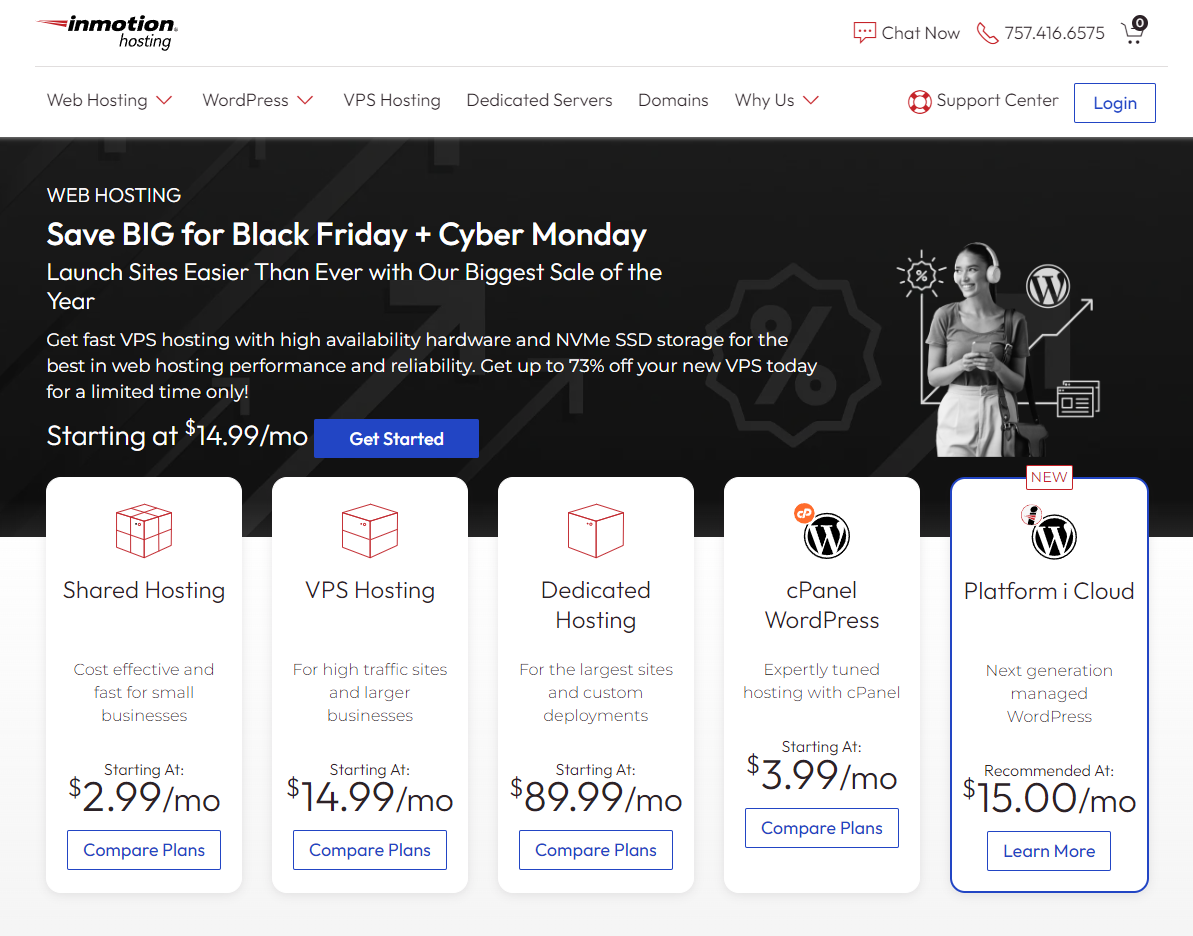Image resolution: width=1193 pixels, height=936 pixels.
Task: Click the Chat Now speech bubble icon
Action: 864,33
